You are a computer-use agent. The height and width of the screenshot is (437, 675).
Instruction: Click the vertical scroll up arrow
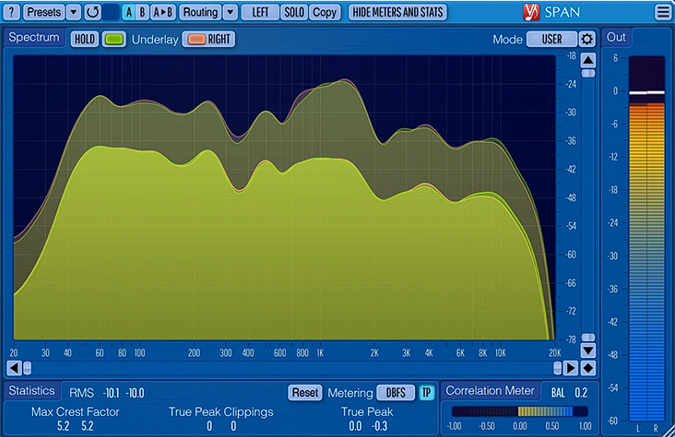[x=588, y=60]
